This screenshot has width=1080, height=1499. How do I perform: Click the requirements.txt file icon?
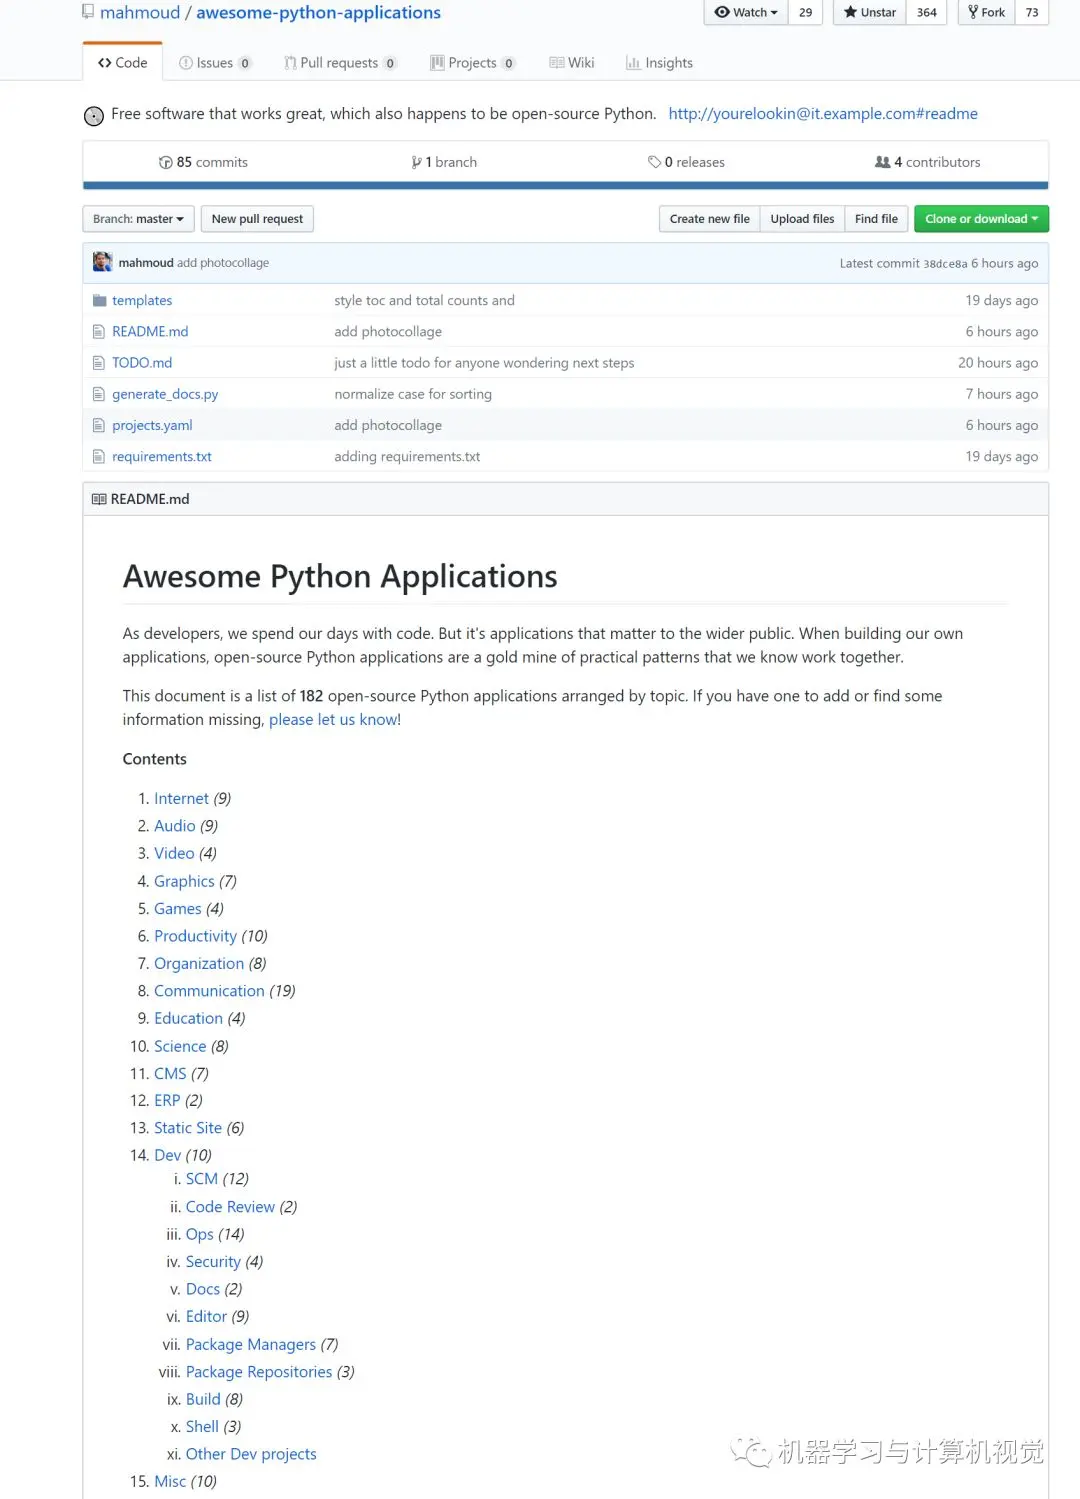(98, 456)
